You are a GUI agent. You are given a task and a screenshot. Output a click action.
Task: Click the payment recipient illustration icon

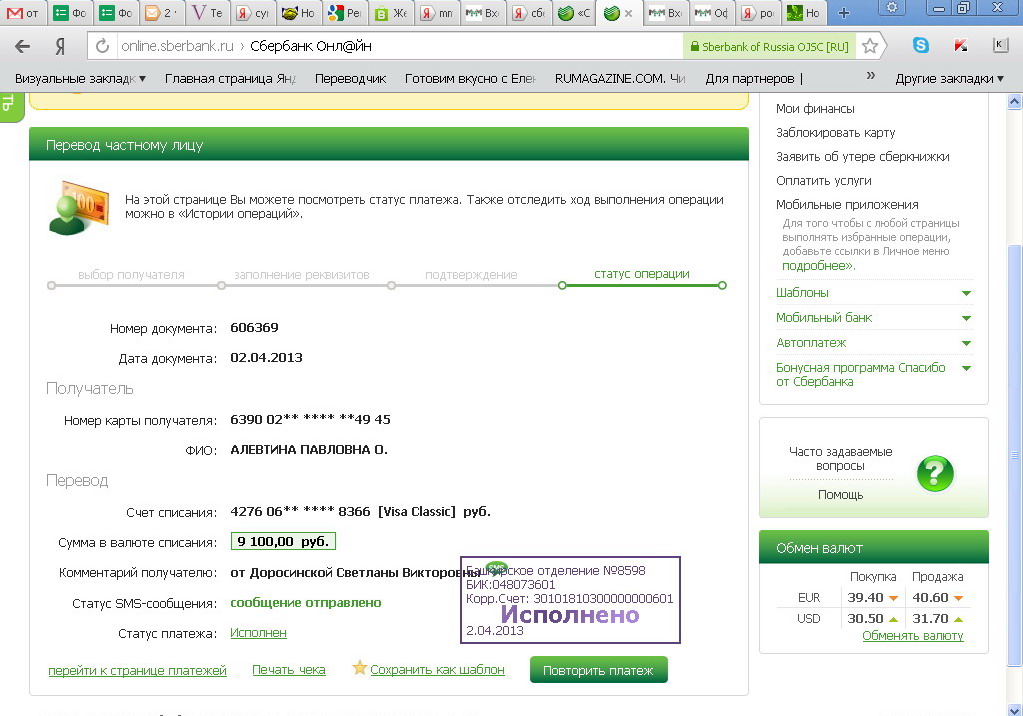(78, 207)
